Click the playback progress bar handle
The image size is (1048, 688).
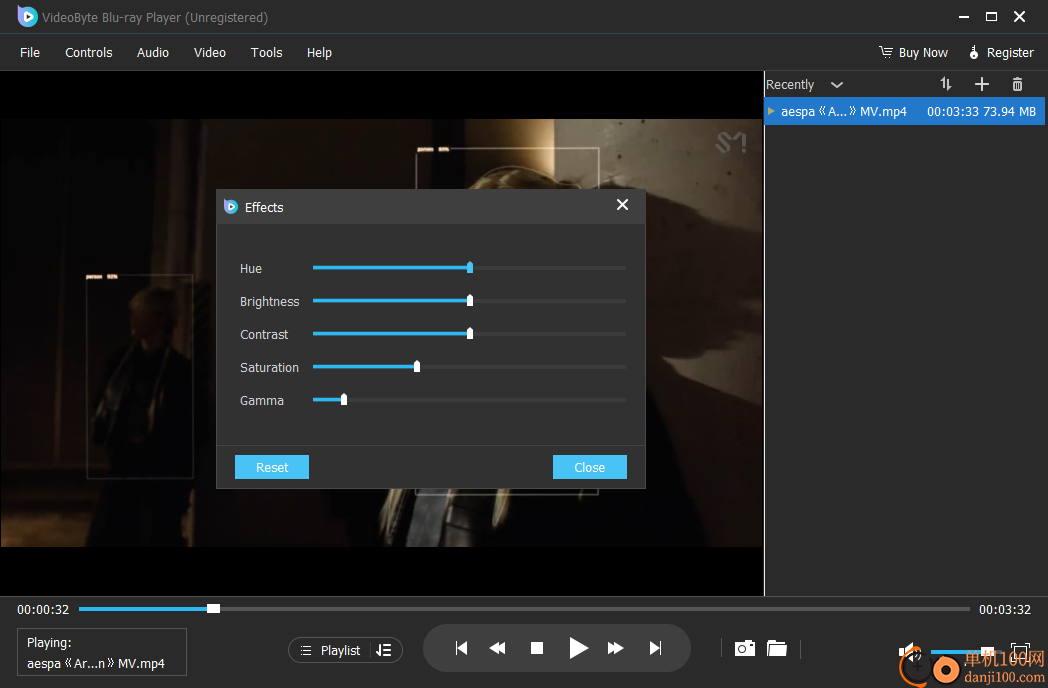[213, 608]
